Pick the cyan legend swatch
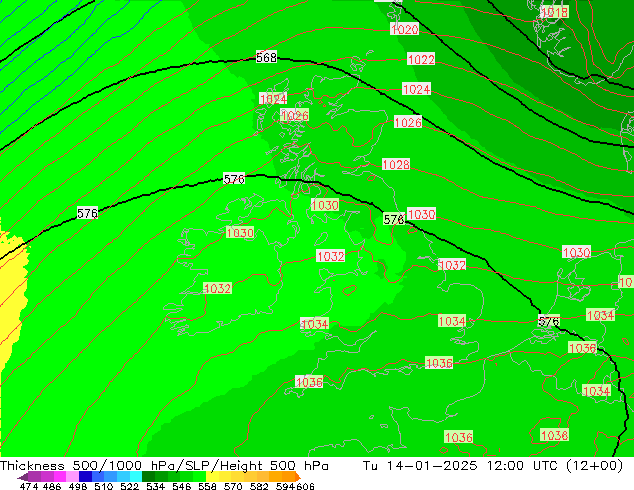 136,476
